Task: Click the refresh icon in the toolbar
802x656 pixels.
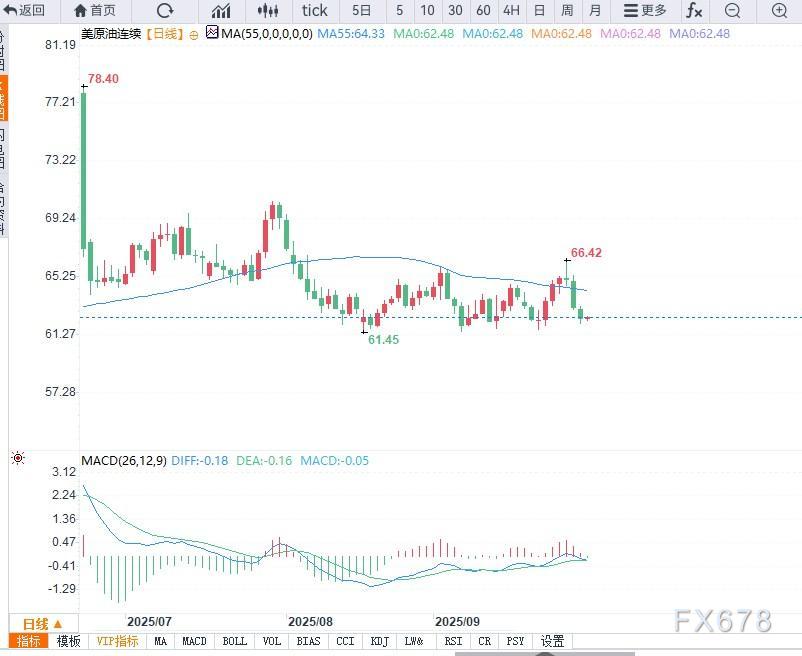Action: [x=164, y=11]
